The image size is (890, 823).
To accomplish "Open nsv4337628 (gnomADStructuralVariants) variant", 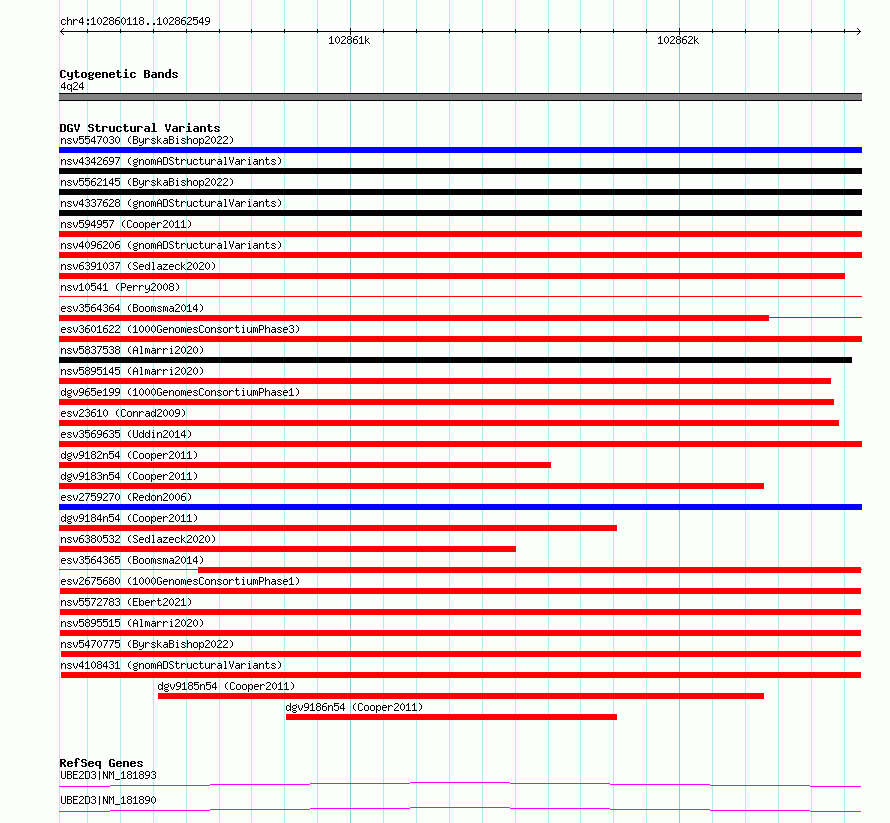I will click(x=171, y=203).
